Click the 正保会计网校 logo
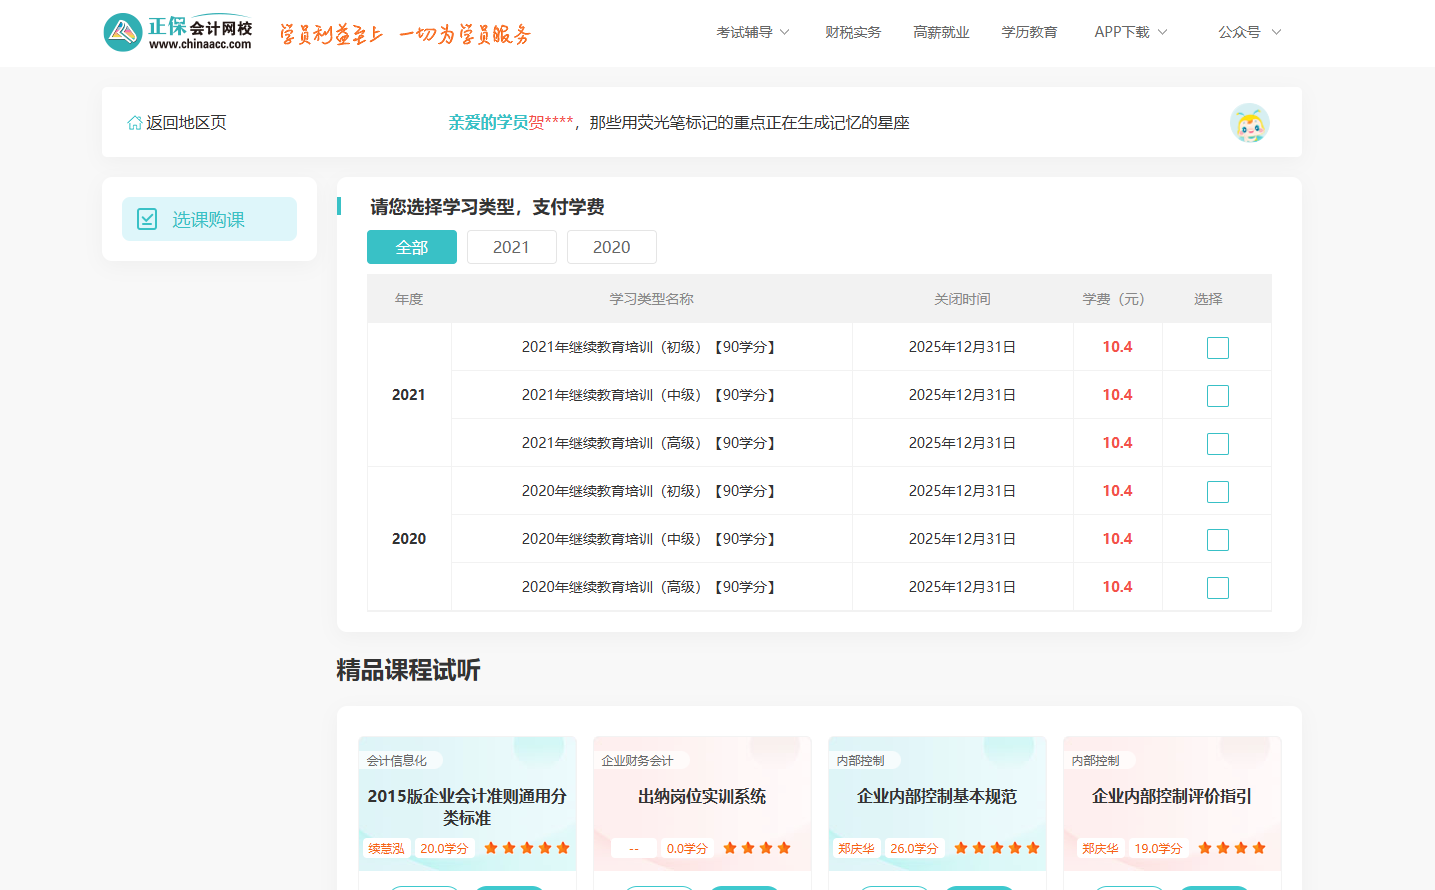The width and height of the screenshot is (1435, 890). (x=178, y=33)
